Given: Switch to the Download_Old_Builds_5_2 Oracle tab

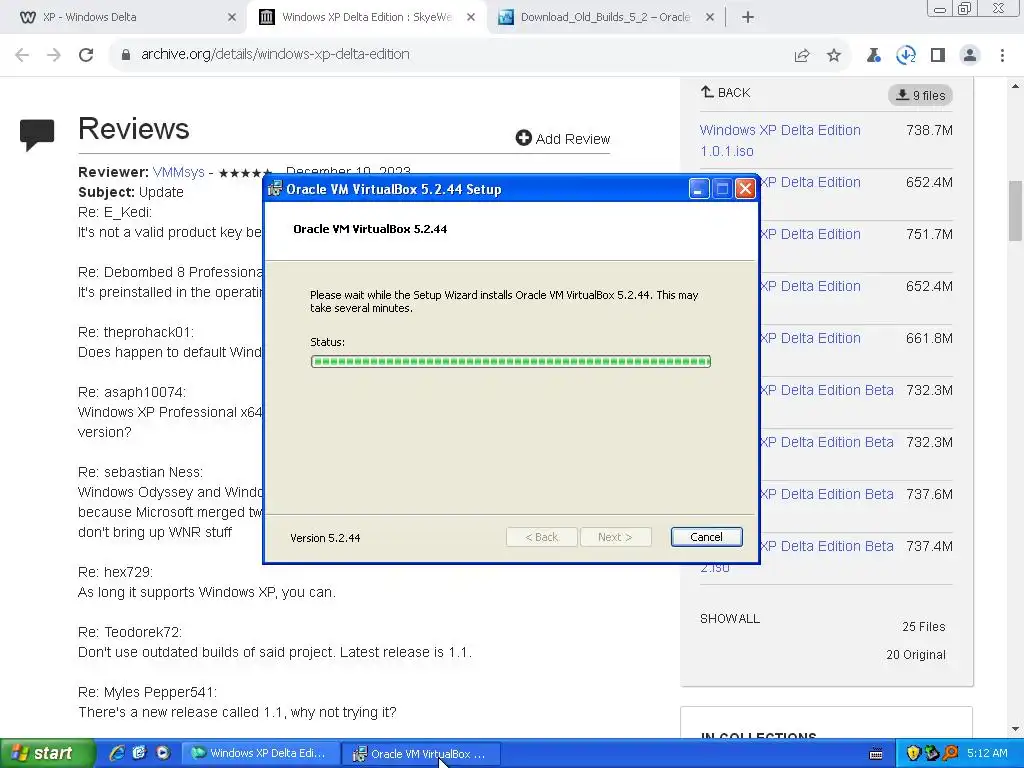Looking at the screenshot, I should tap(605, 18).
